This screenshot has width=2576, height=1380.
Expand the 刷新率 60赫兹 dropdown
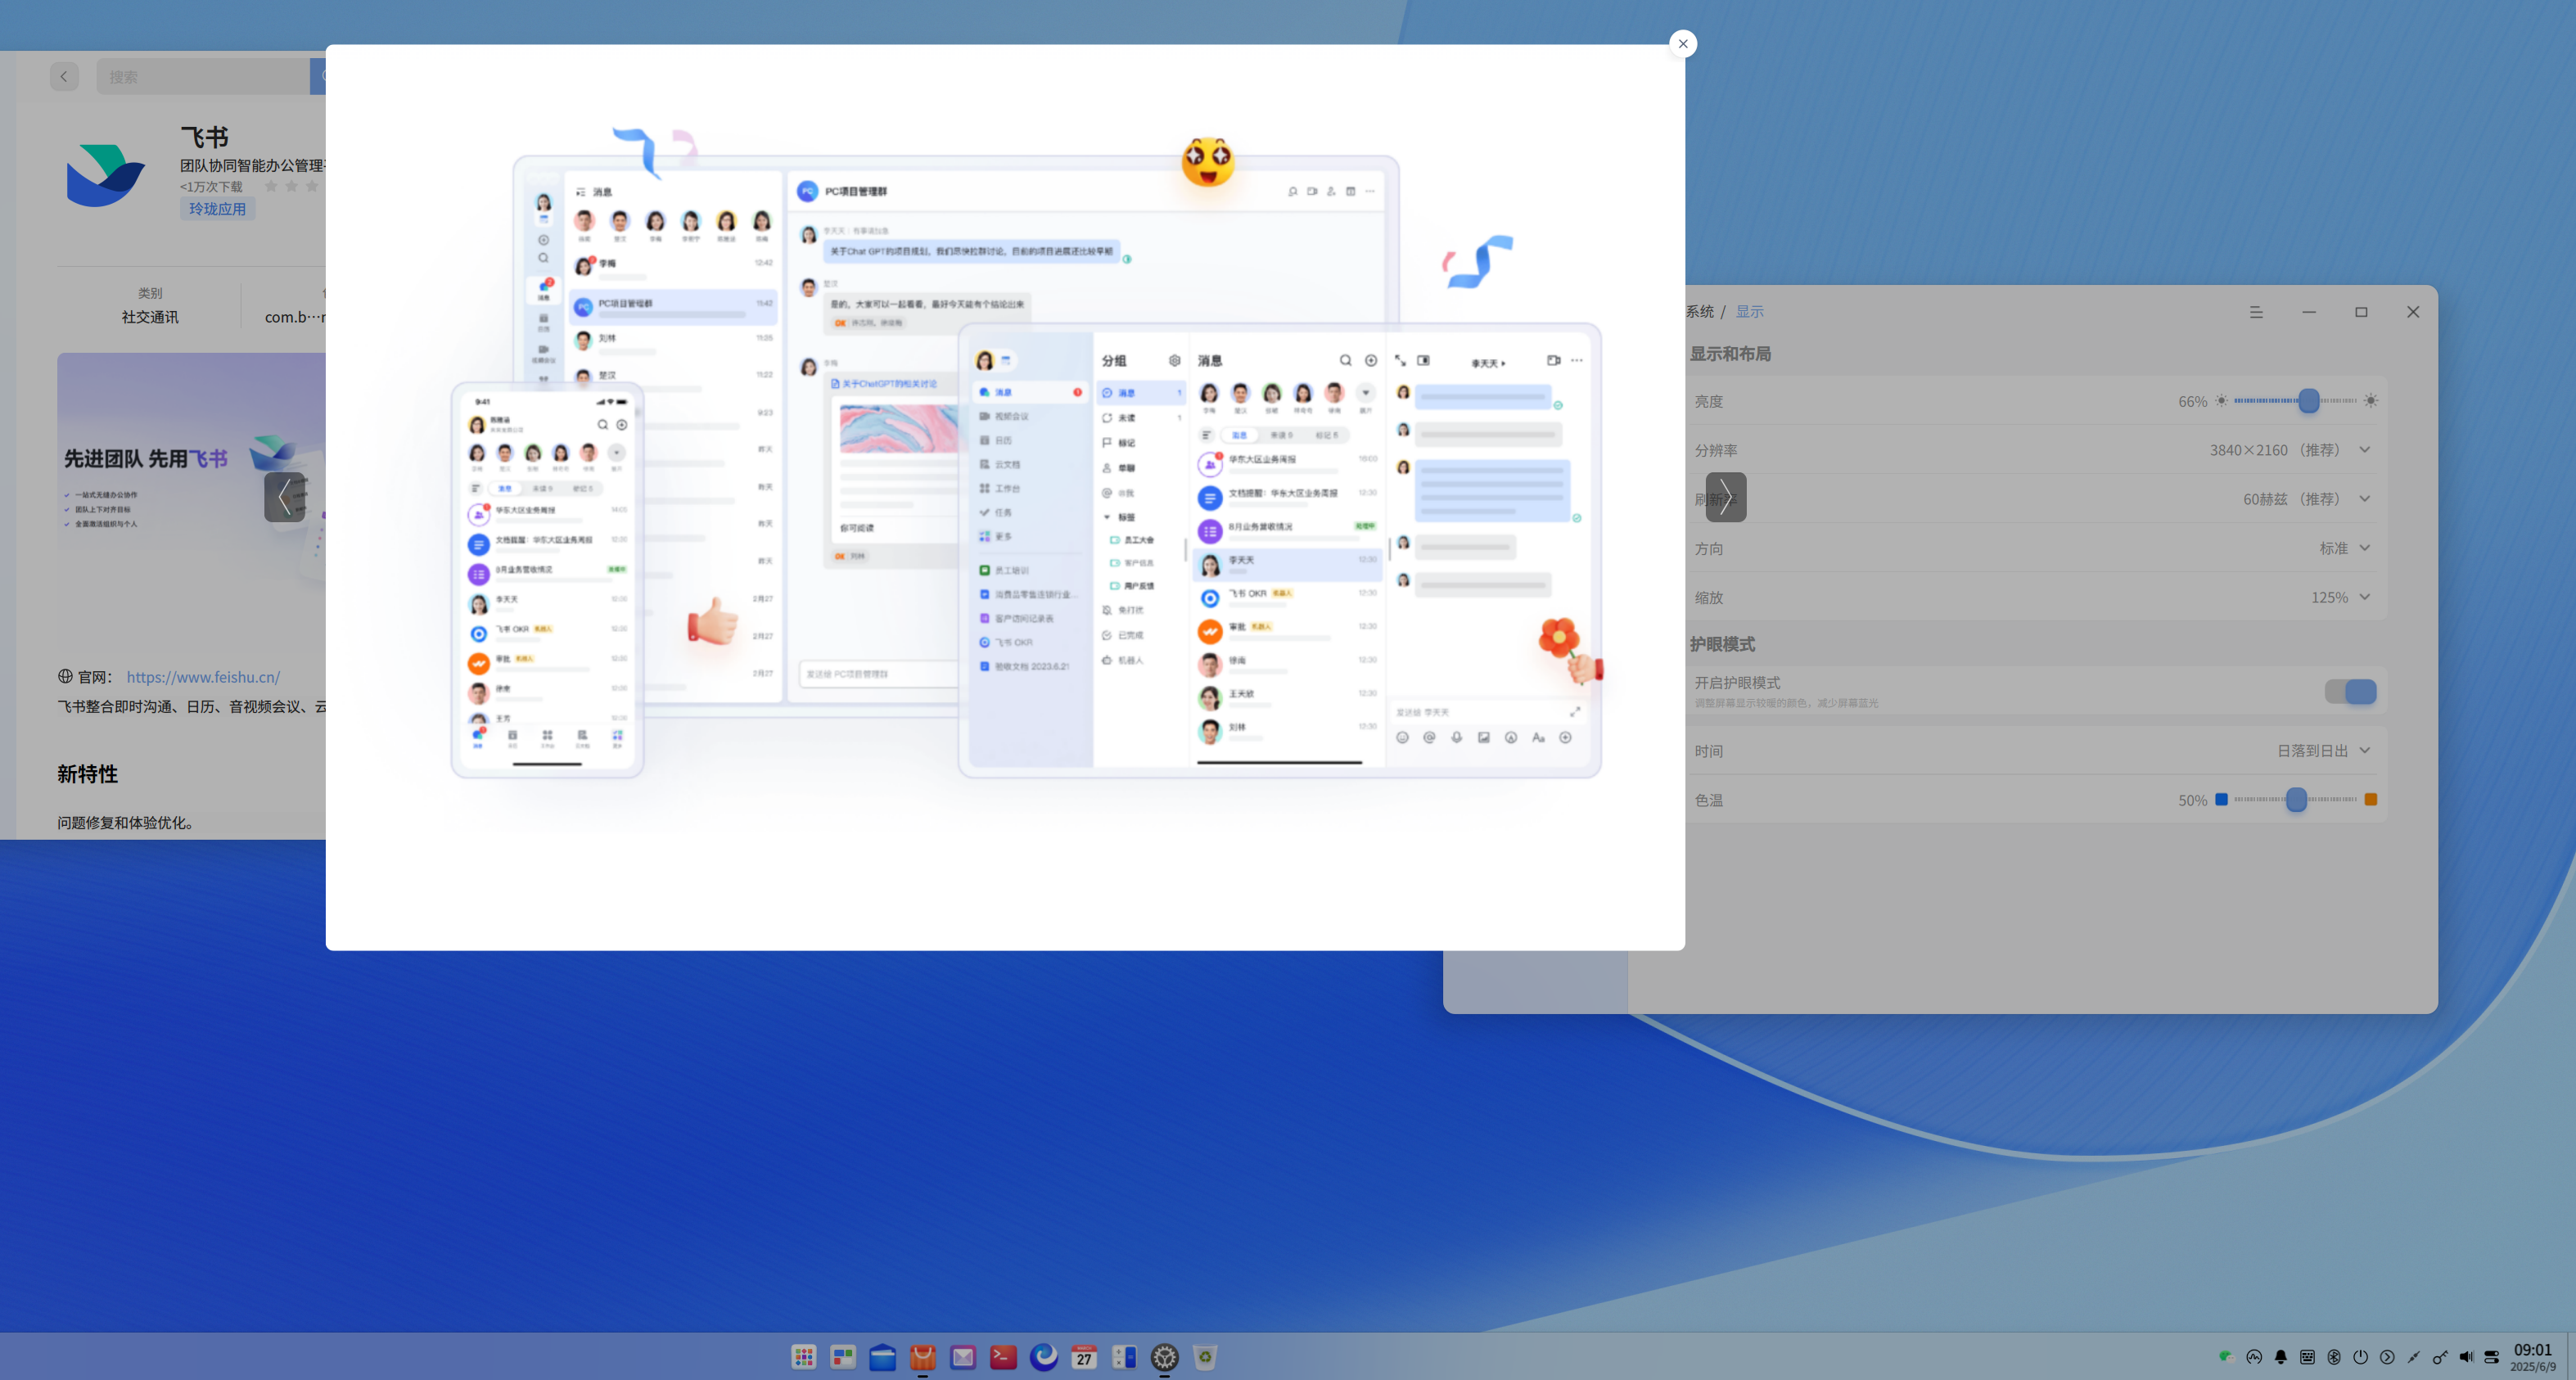[x=2307, y=499]
